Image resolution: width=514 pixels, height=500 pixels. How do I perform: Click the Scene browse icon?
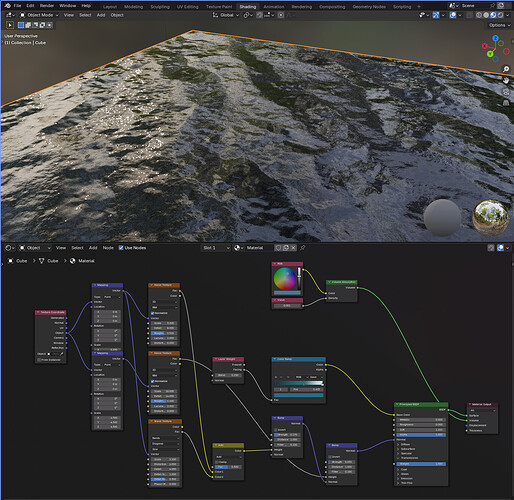point(453,6)
